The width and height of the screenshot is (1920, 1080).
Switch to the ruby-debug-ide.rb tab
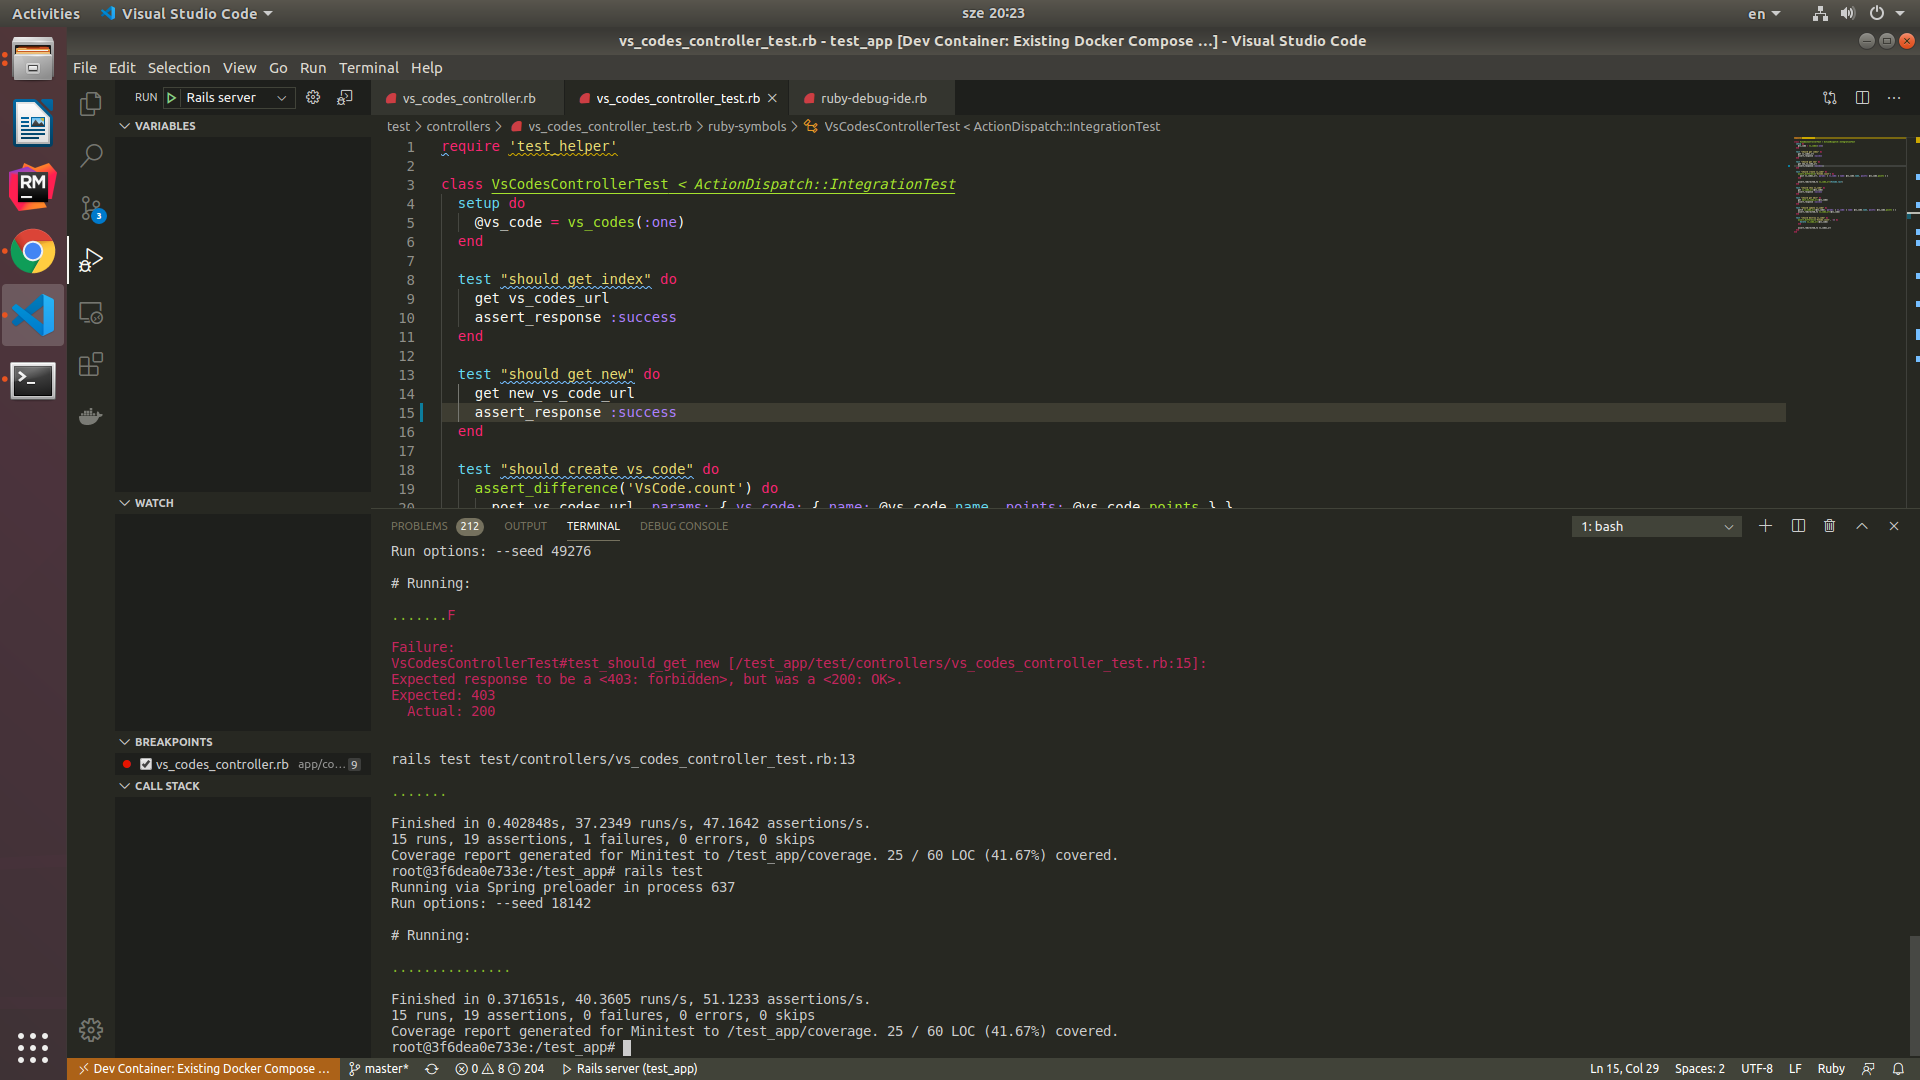click(873, 98)
